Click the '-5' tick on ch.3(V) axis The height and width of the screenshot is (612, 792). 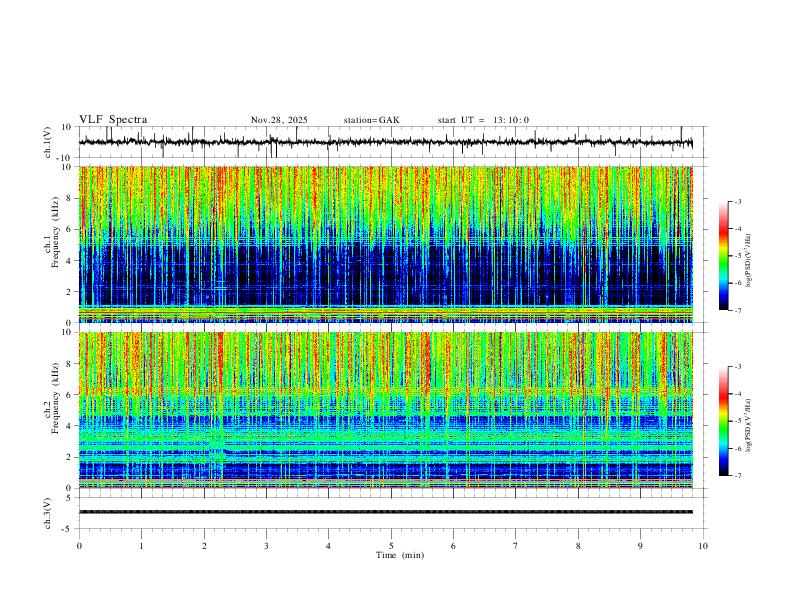pyautogui.click(x=68, y=529)
